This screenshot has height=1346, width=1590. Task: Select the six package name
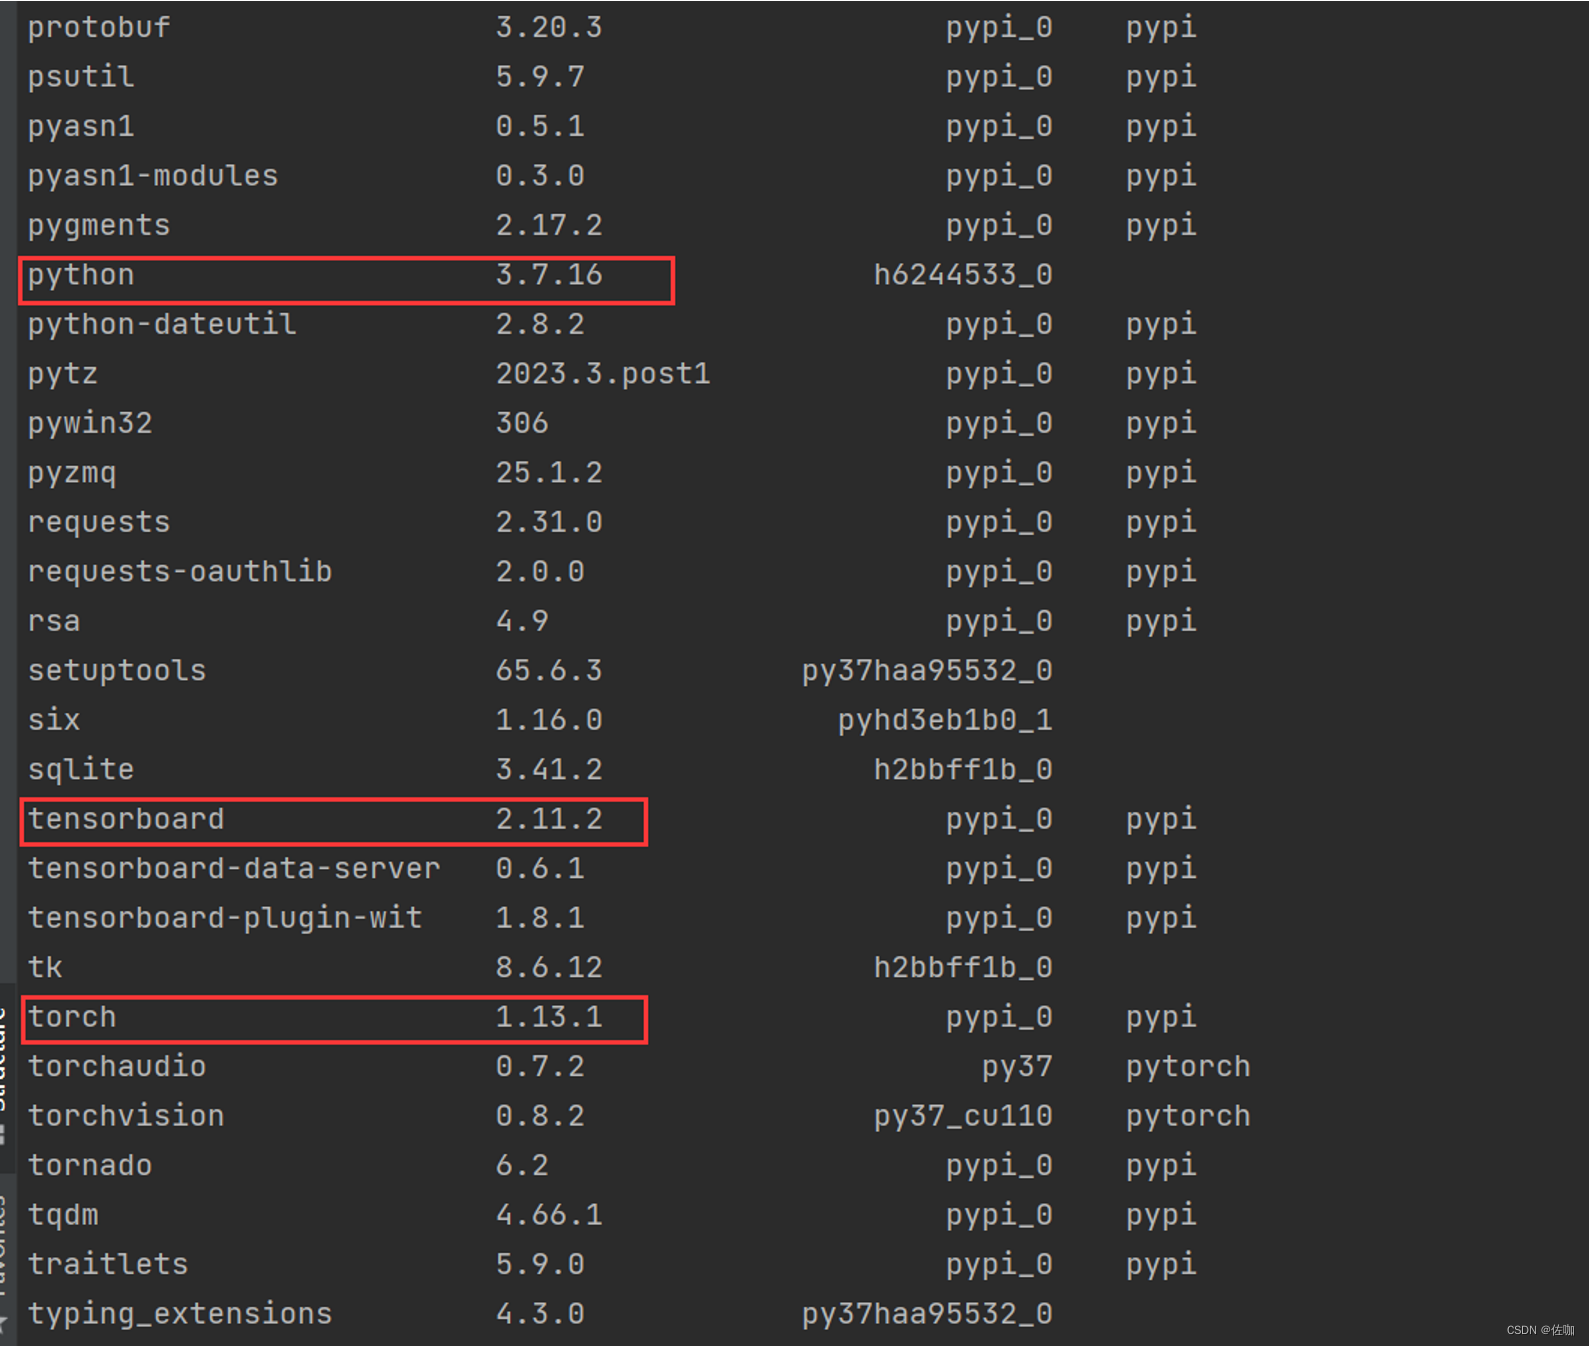(53, 721)
